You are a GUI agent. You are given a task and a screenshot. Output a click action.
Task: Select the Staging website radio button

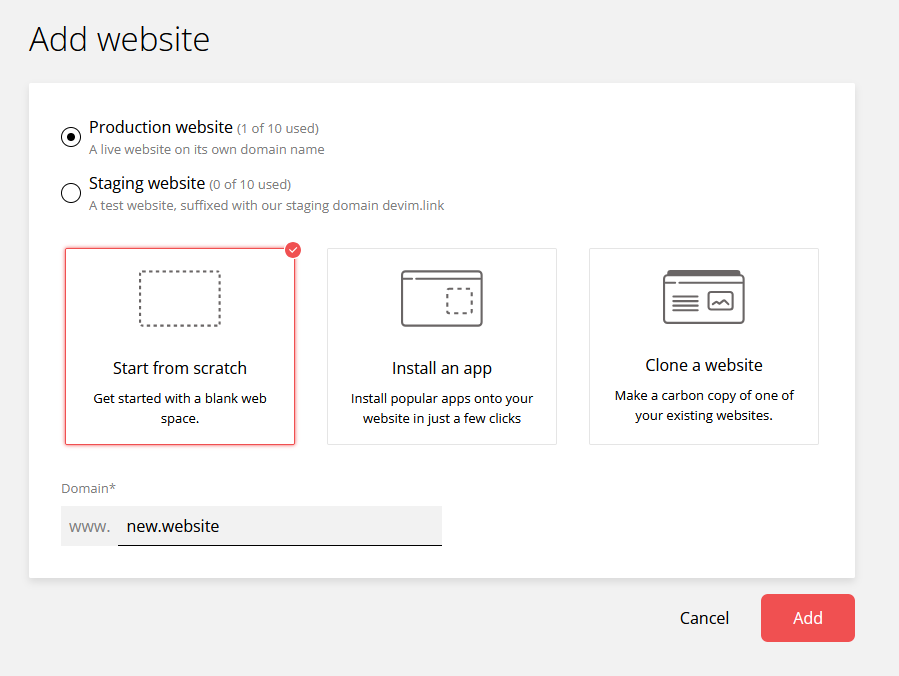tap(71, 193)
